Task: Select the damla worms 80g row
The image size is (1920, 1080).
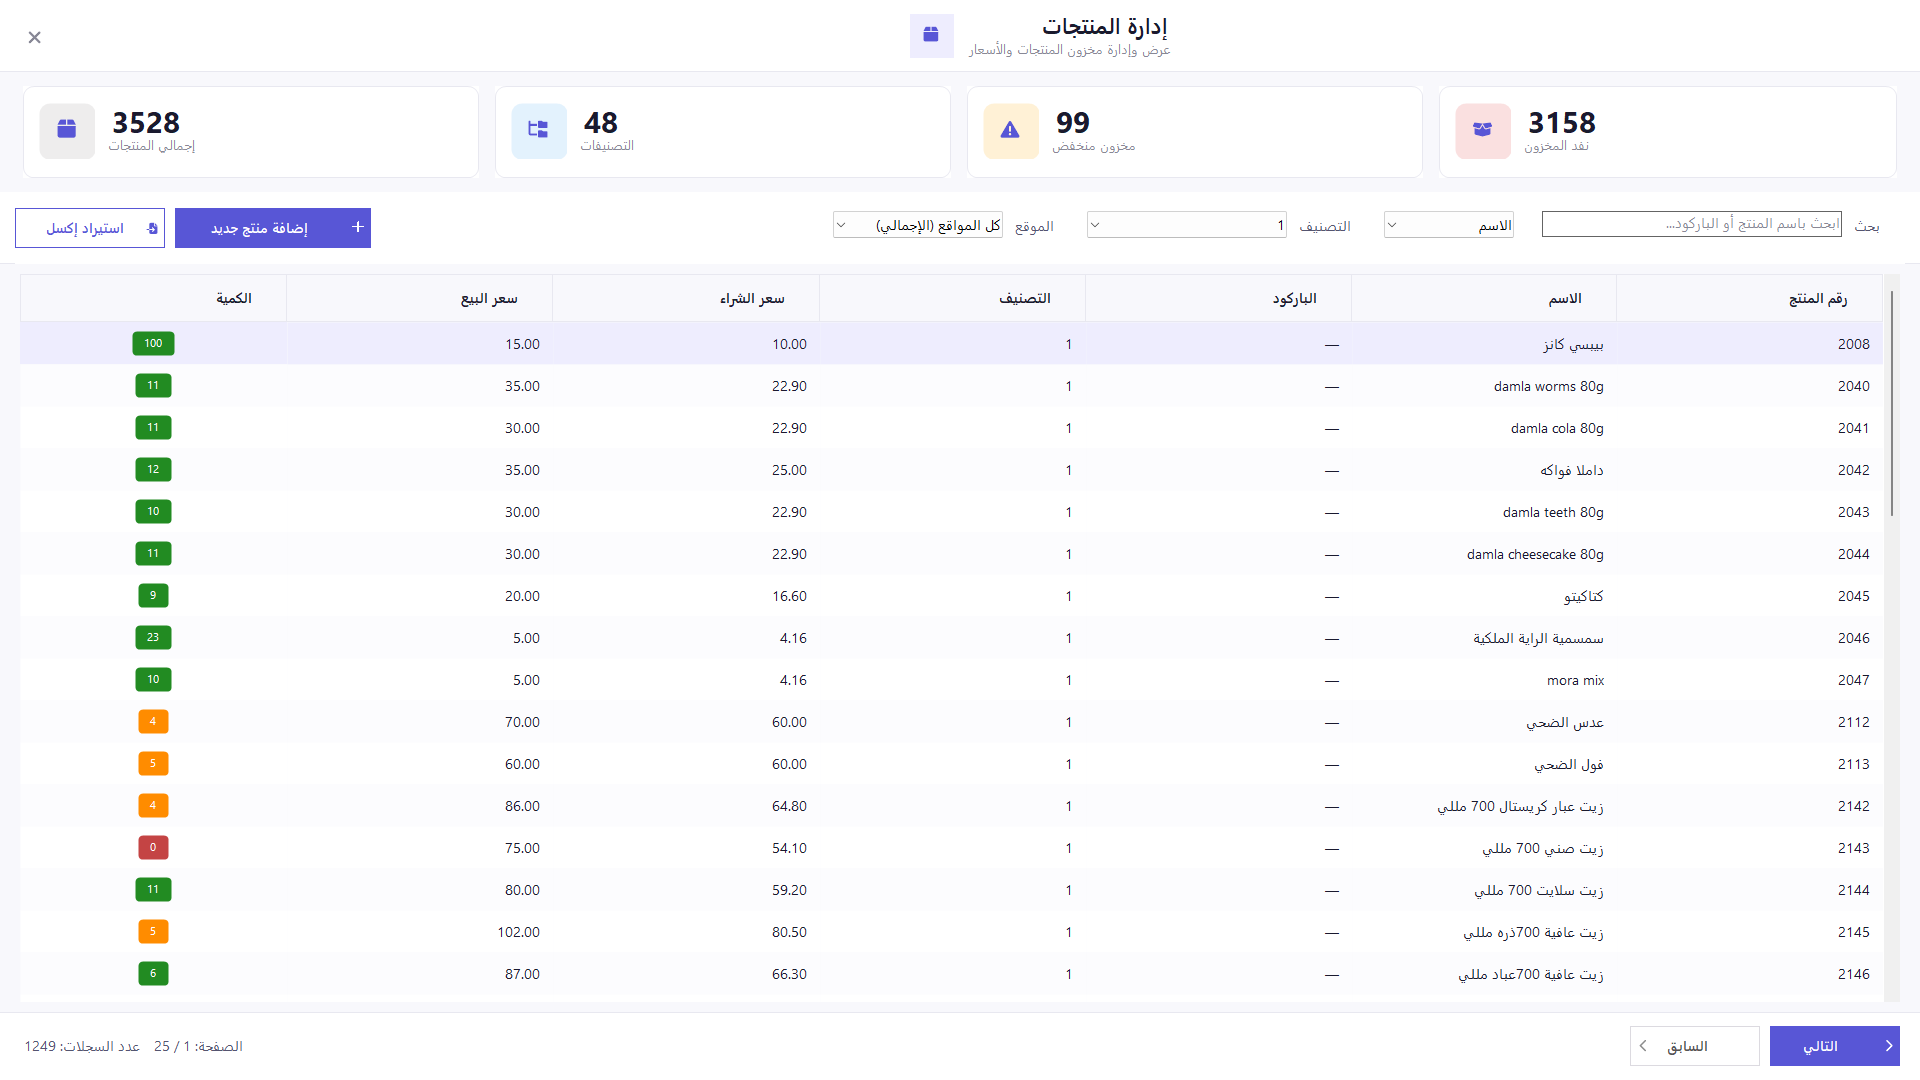Action: pos(951,386)
